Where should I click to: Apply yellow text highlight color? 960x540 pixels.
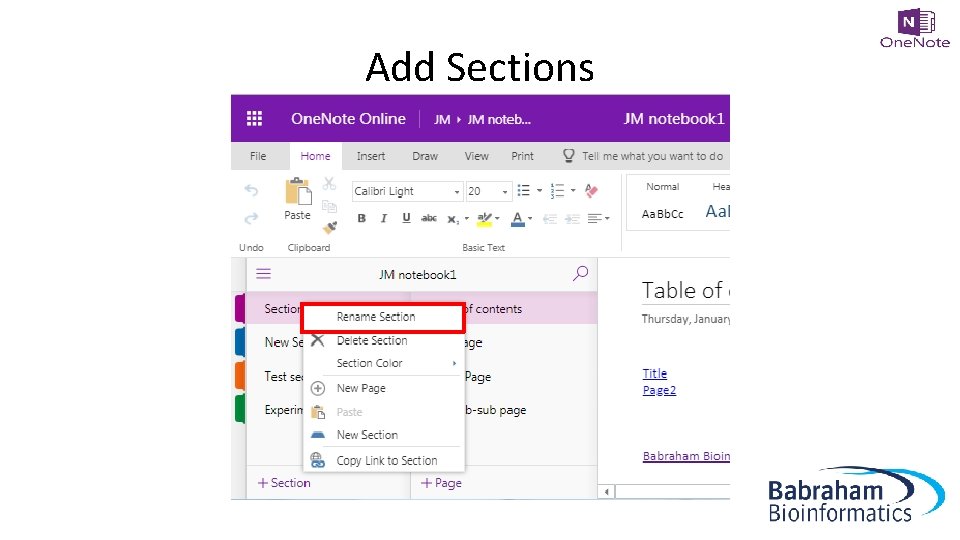point(484,219)
